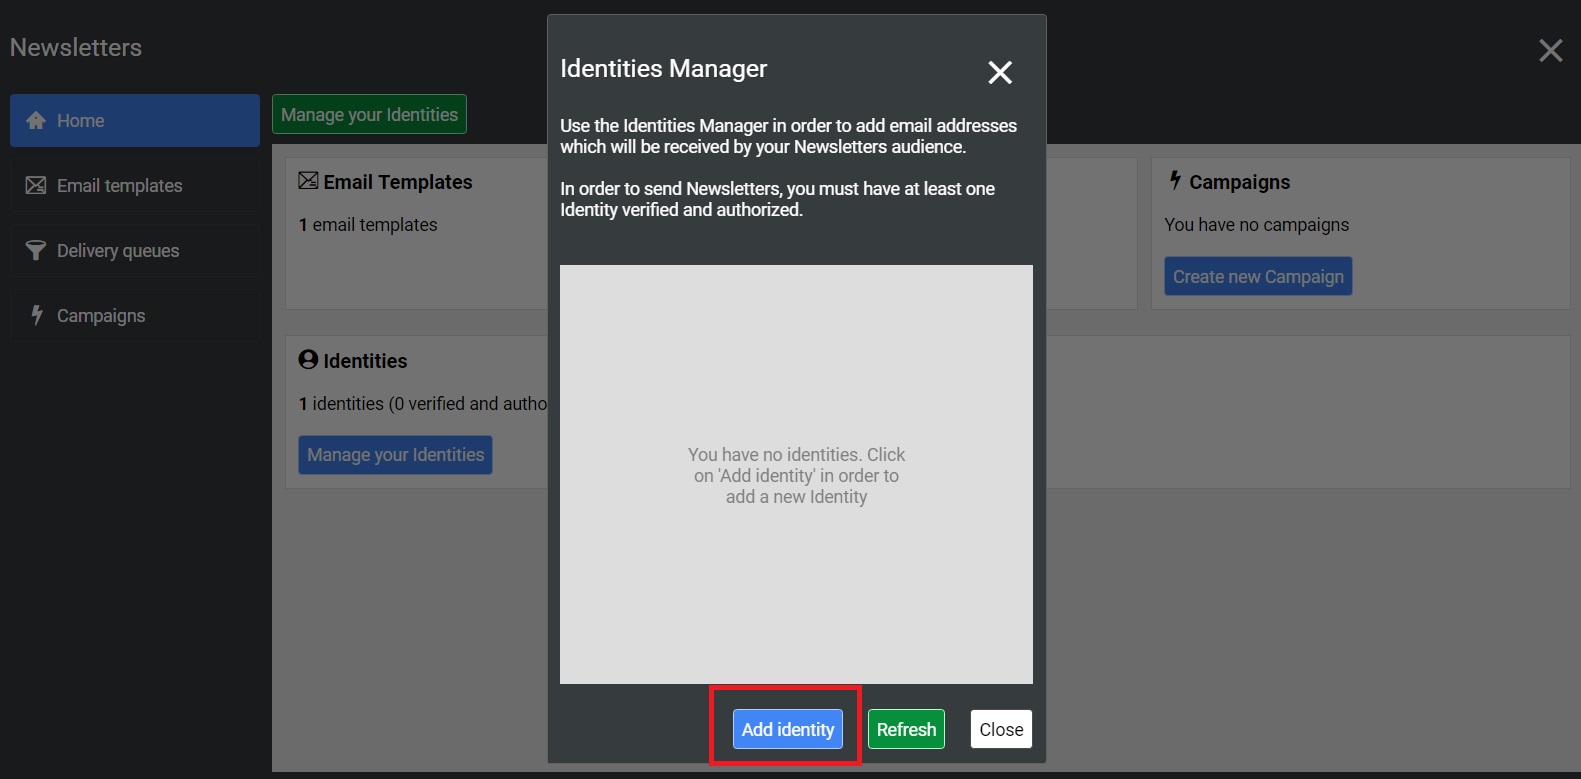Create a new Campaign
The image size is (1581, 779).
pyautogui.click(x=1258, y=277)
